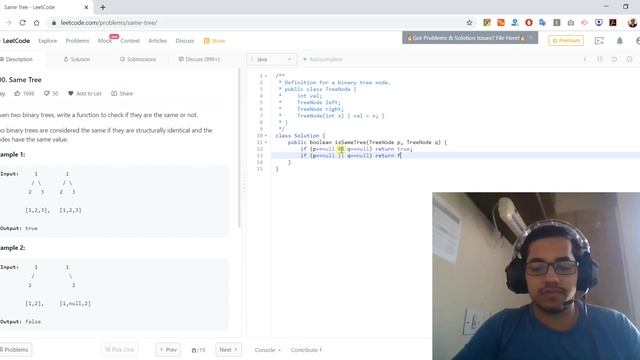Switch to the Solution tab
Screen dimensions: 640x360
coord(77,59)
